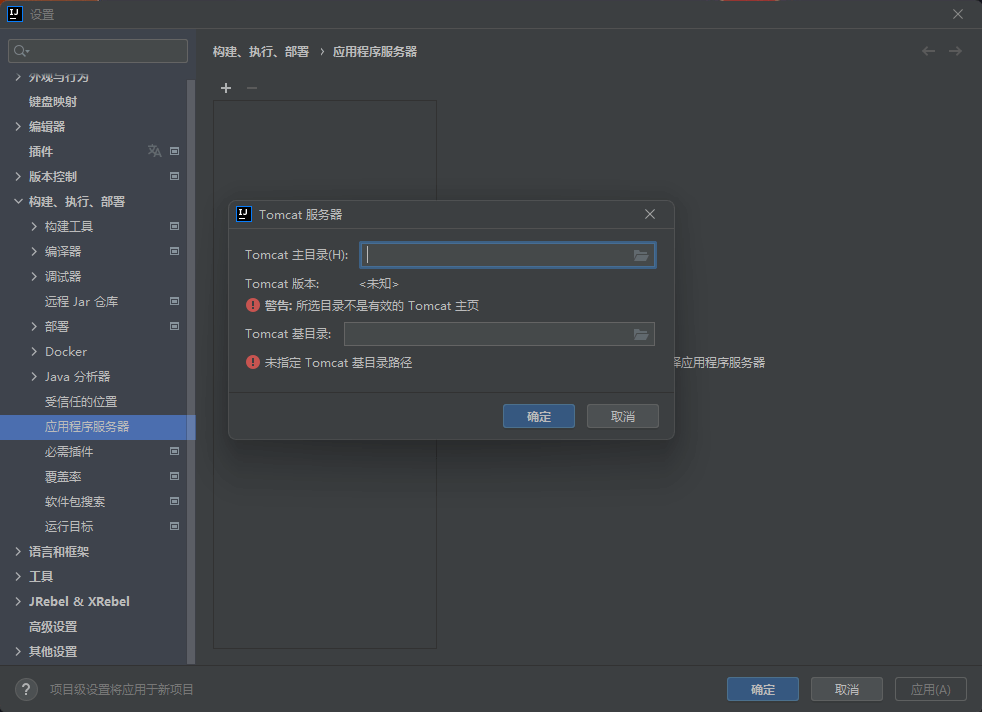Click 取消 at bottom of 设置 window

(x=847, y=689)
